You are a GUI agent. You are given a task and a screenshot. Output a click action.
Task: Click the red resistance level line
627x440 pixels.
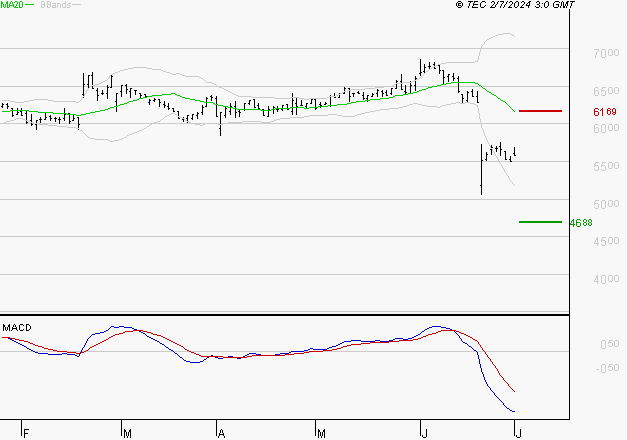coord(540,111)
